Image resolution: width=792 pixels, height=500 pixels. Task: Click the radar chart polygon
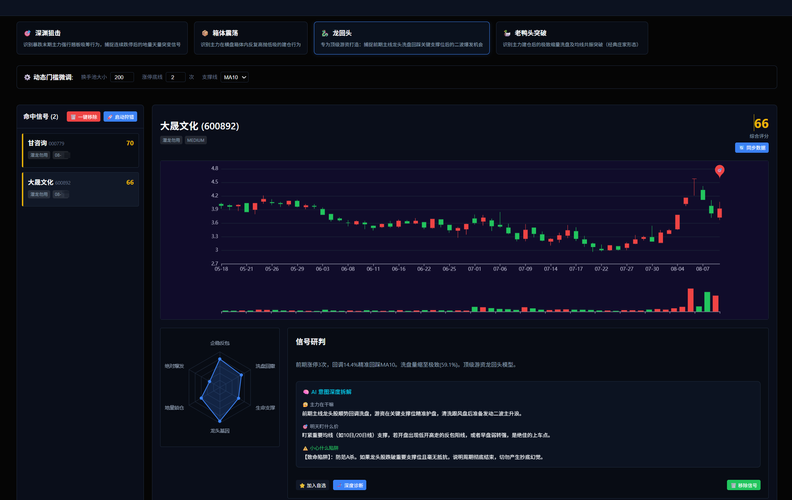point(221,390)
